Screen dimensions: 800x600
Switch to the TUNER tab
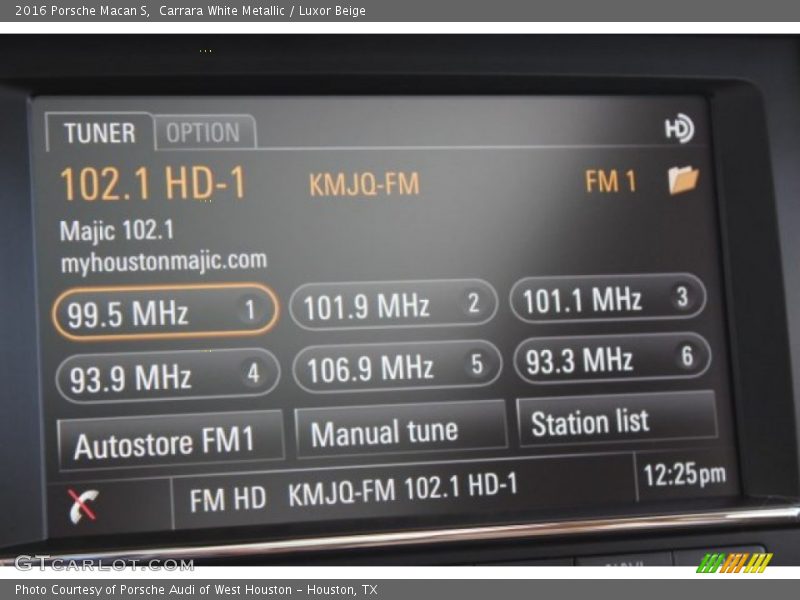coord(99,132)
